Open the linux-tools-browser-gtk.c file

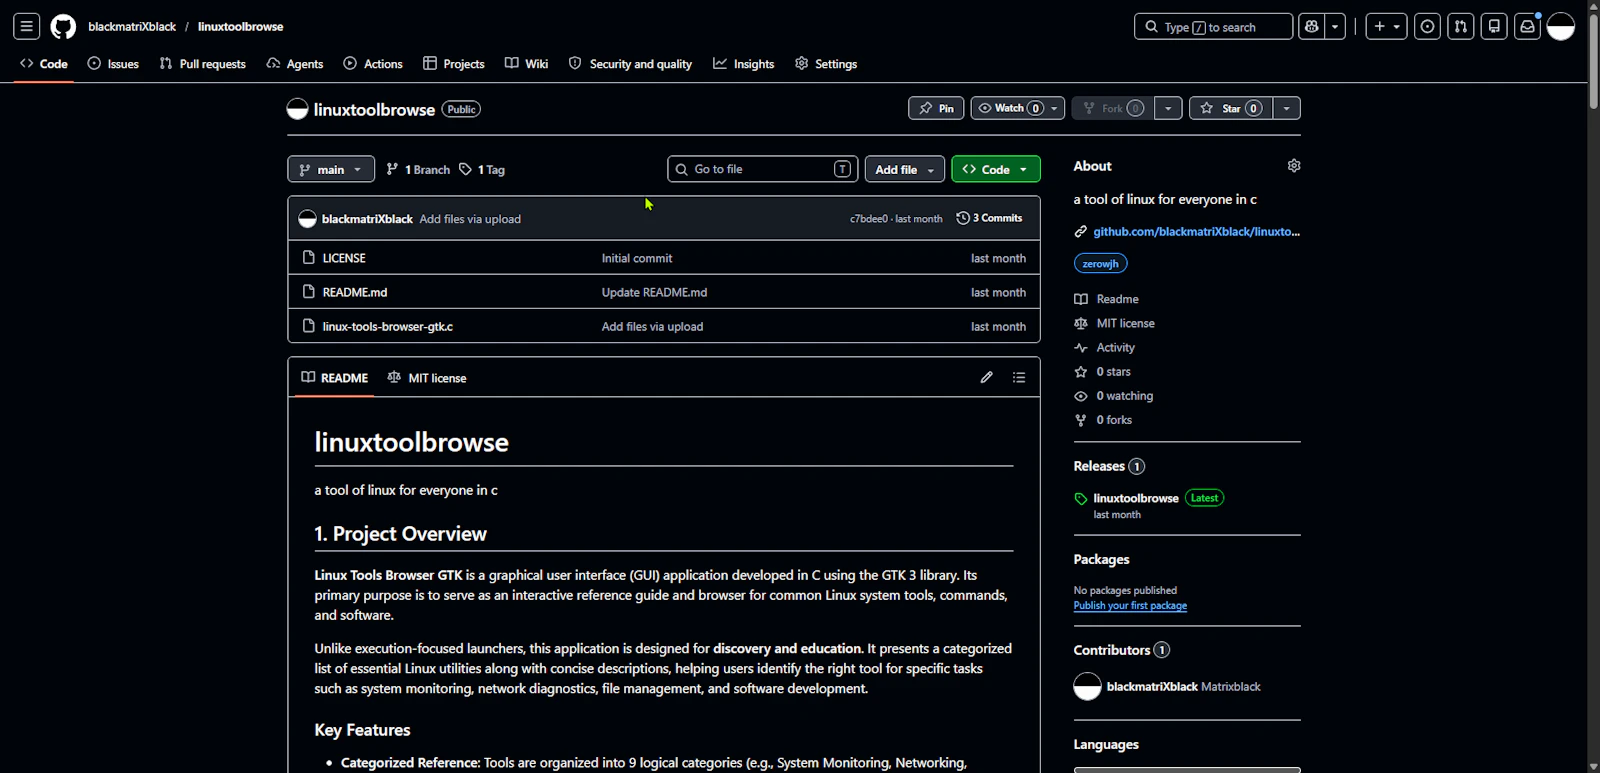(388, 326)
